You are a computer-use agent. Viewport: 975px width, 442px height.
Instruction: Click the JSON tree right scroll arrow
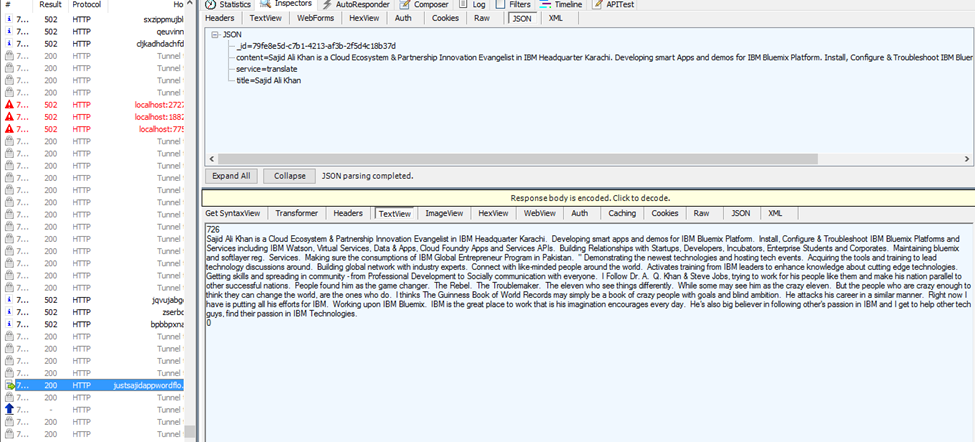968,159
